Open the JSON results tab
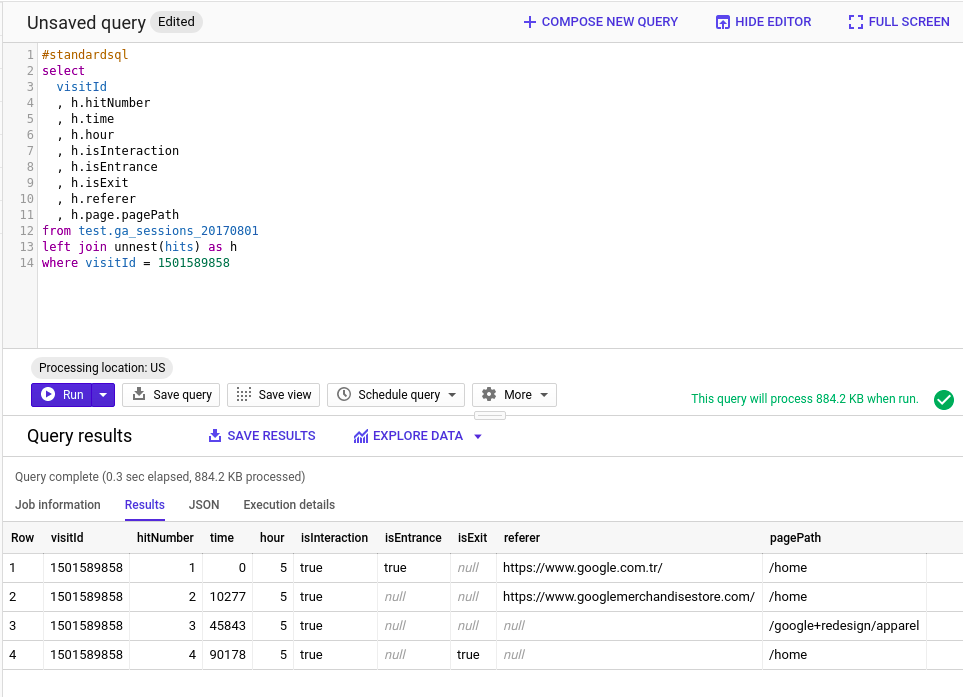963x697 pixels. (204, 505)
